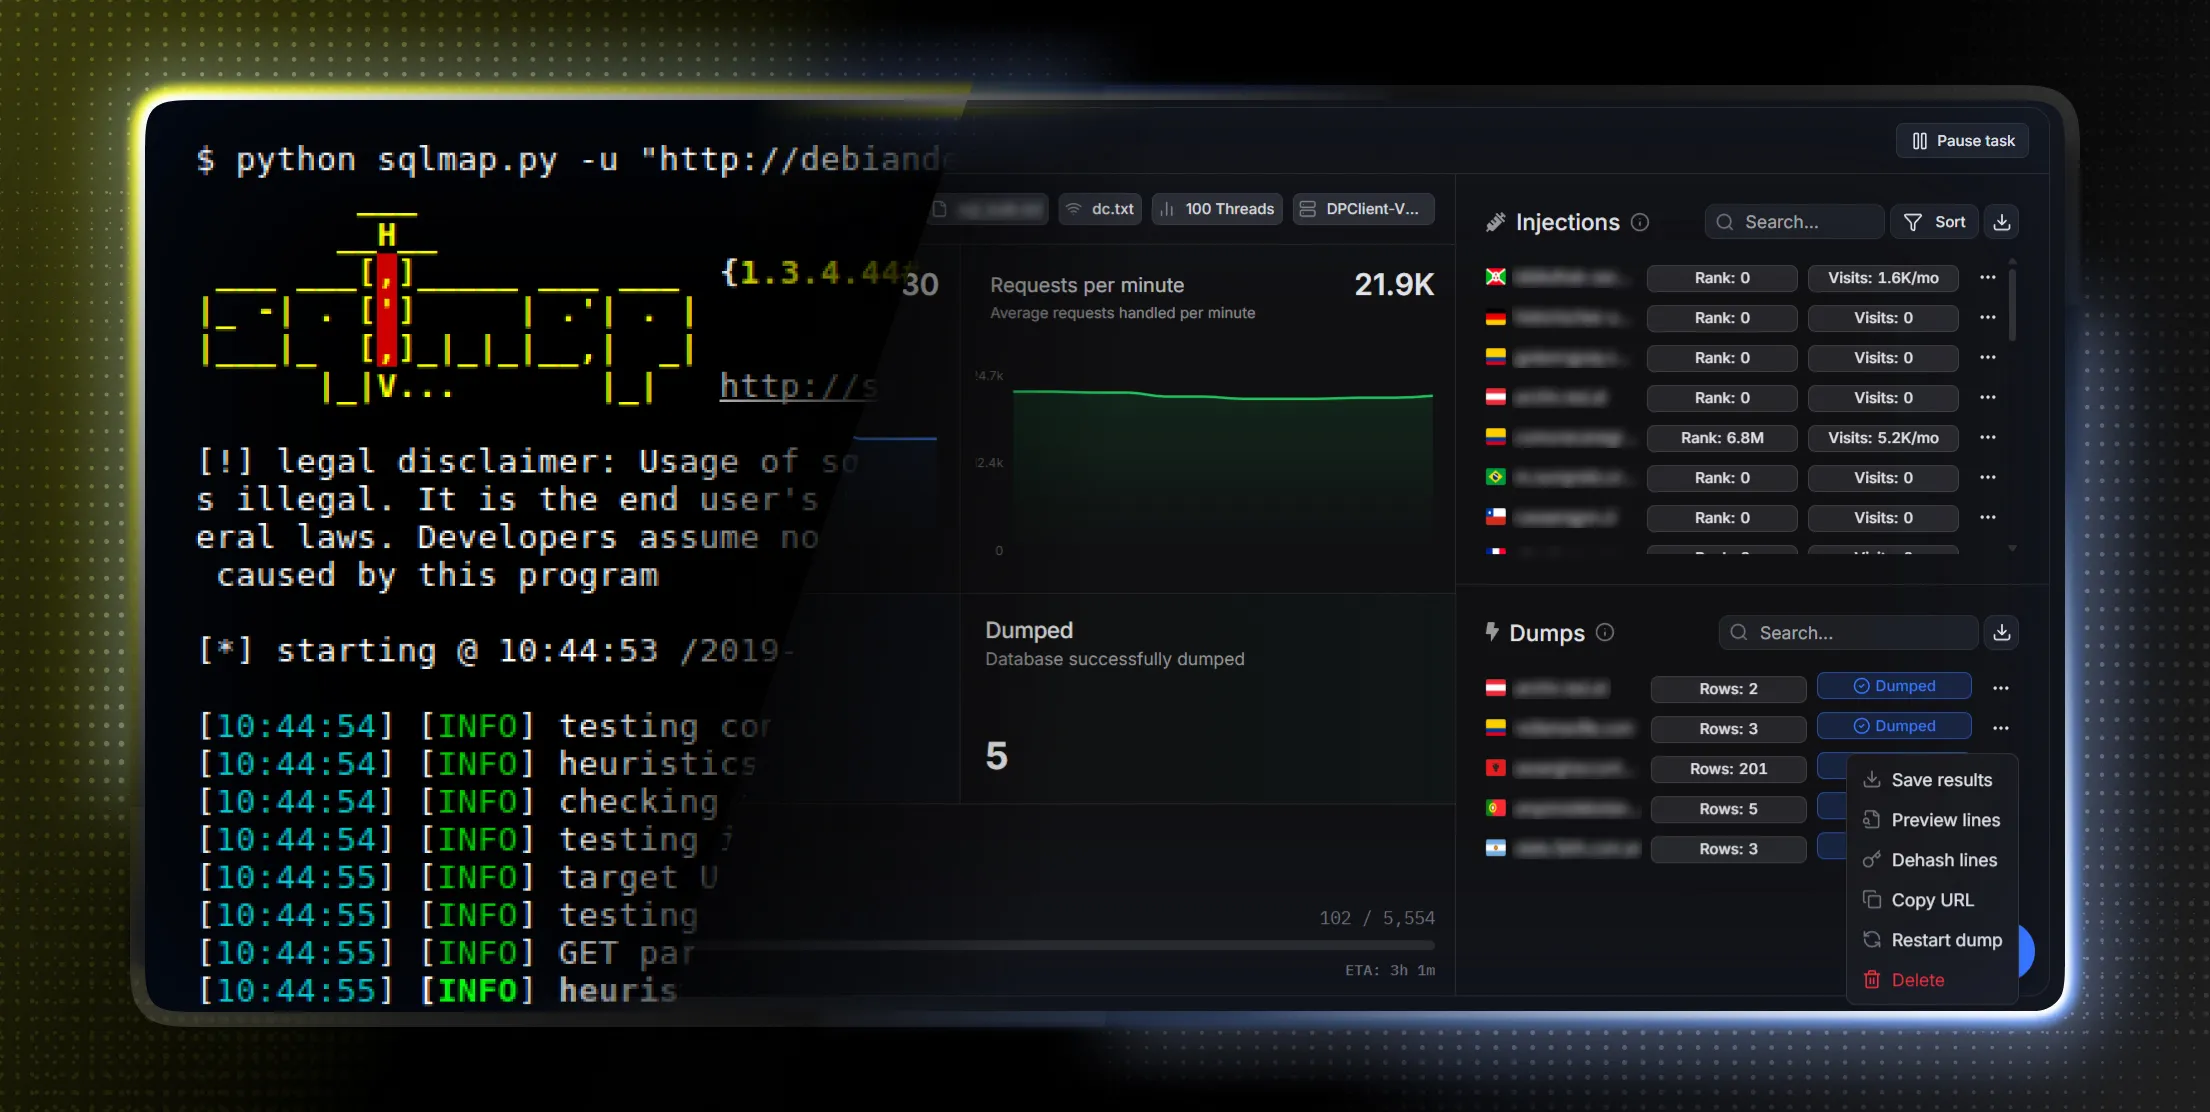Open the ellipsis menu on the Rows: 2 dump
The image size is (2210, 1112).
pyautogui.click(x=2001, y=687)
